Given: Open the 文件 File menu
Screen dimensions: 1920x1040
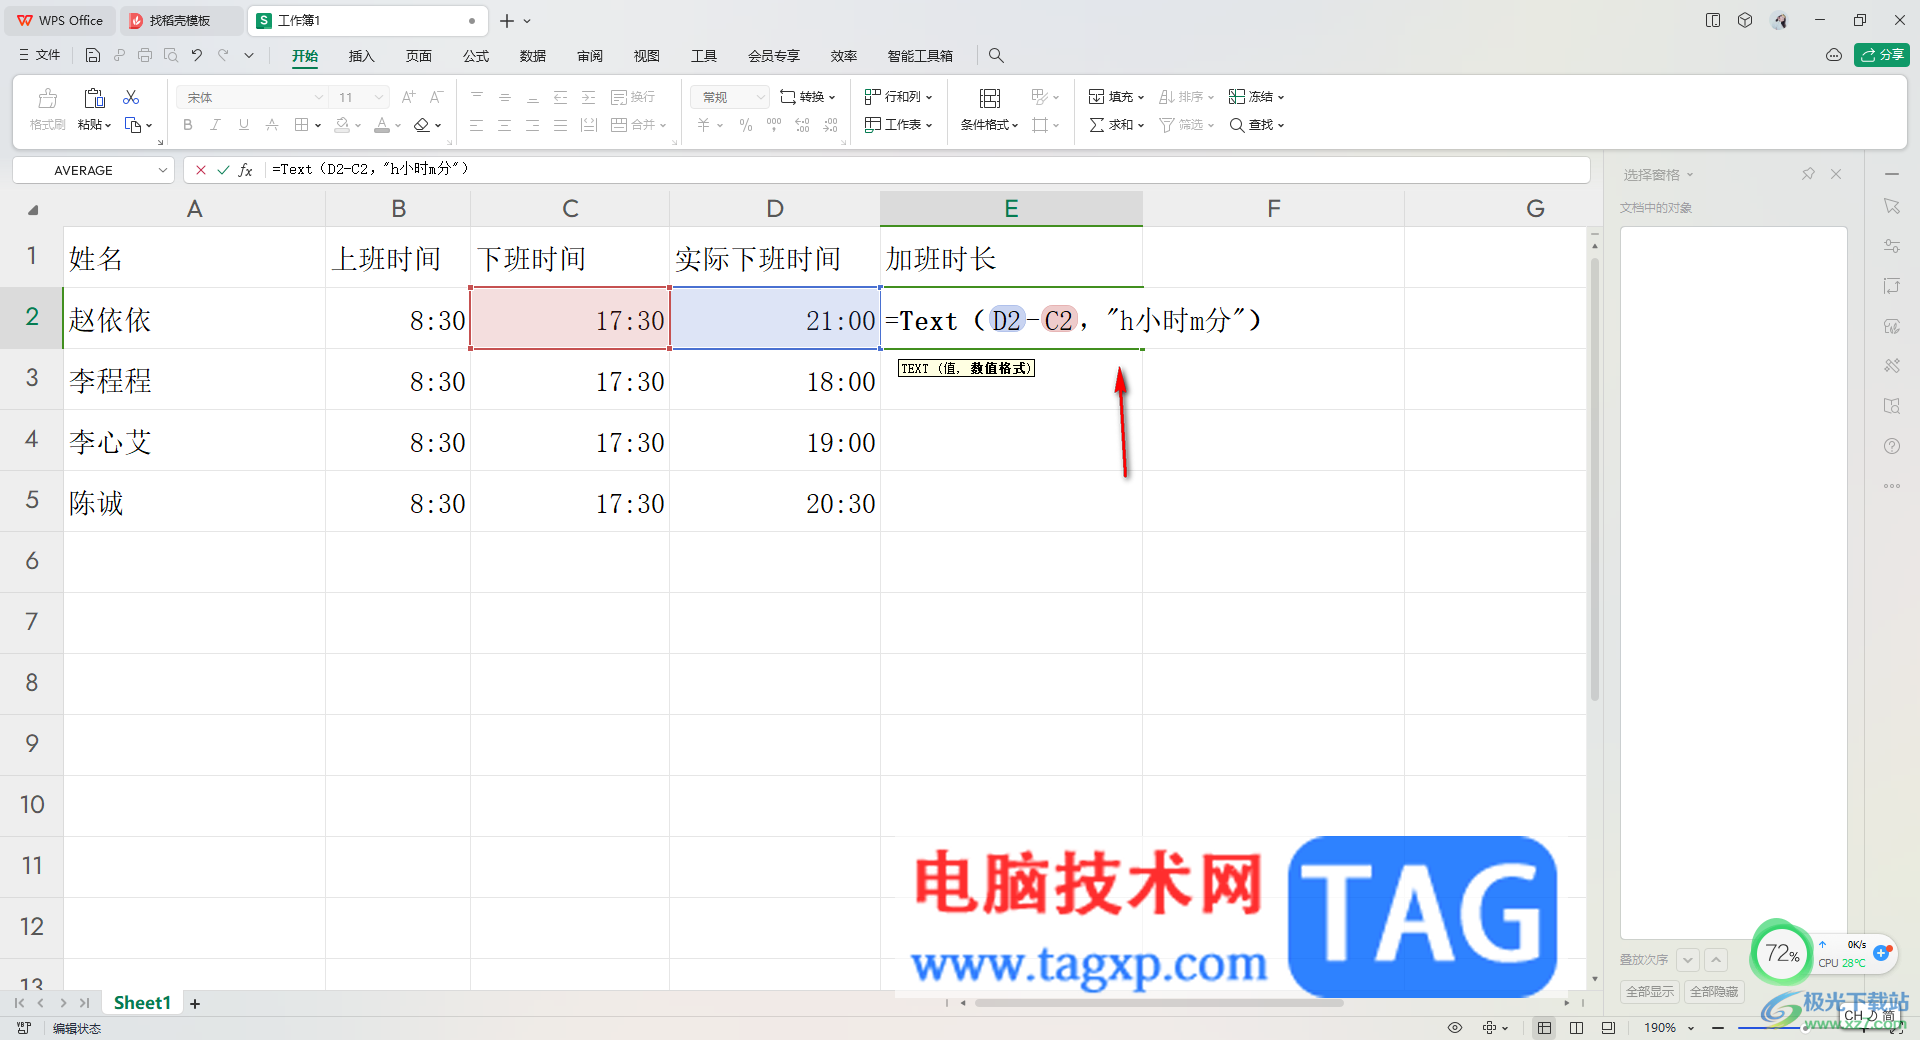Looking at the screenshot, I should (x=40, y=56).
